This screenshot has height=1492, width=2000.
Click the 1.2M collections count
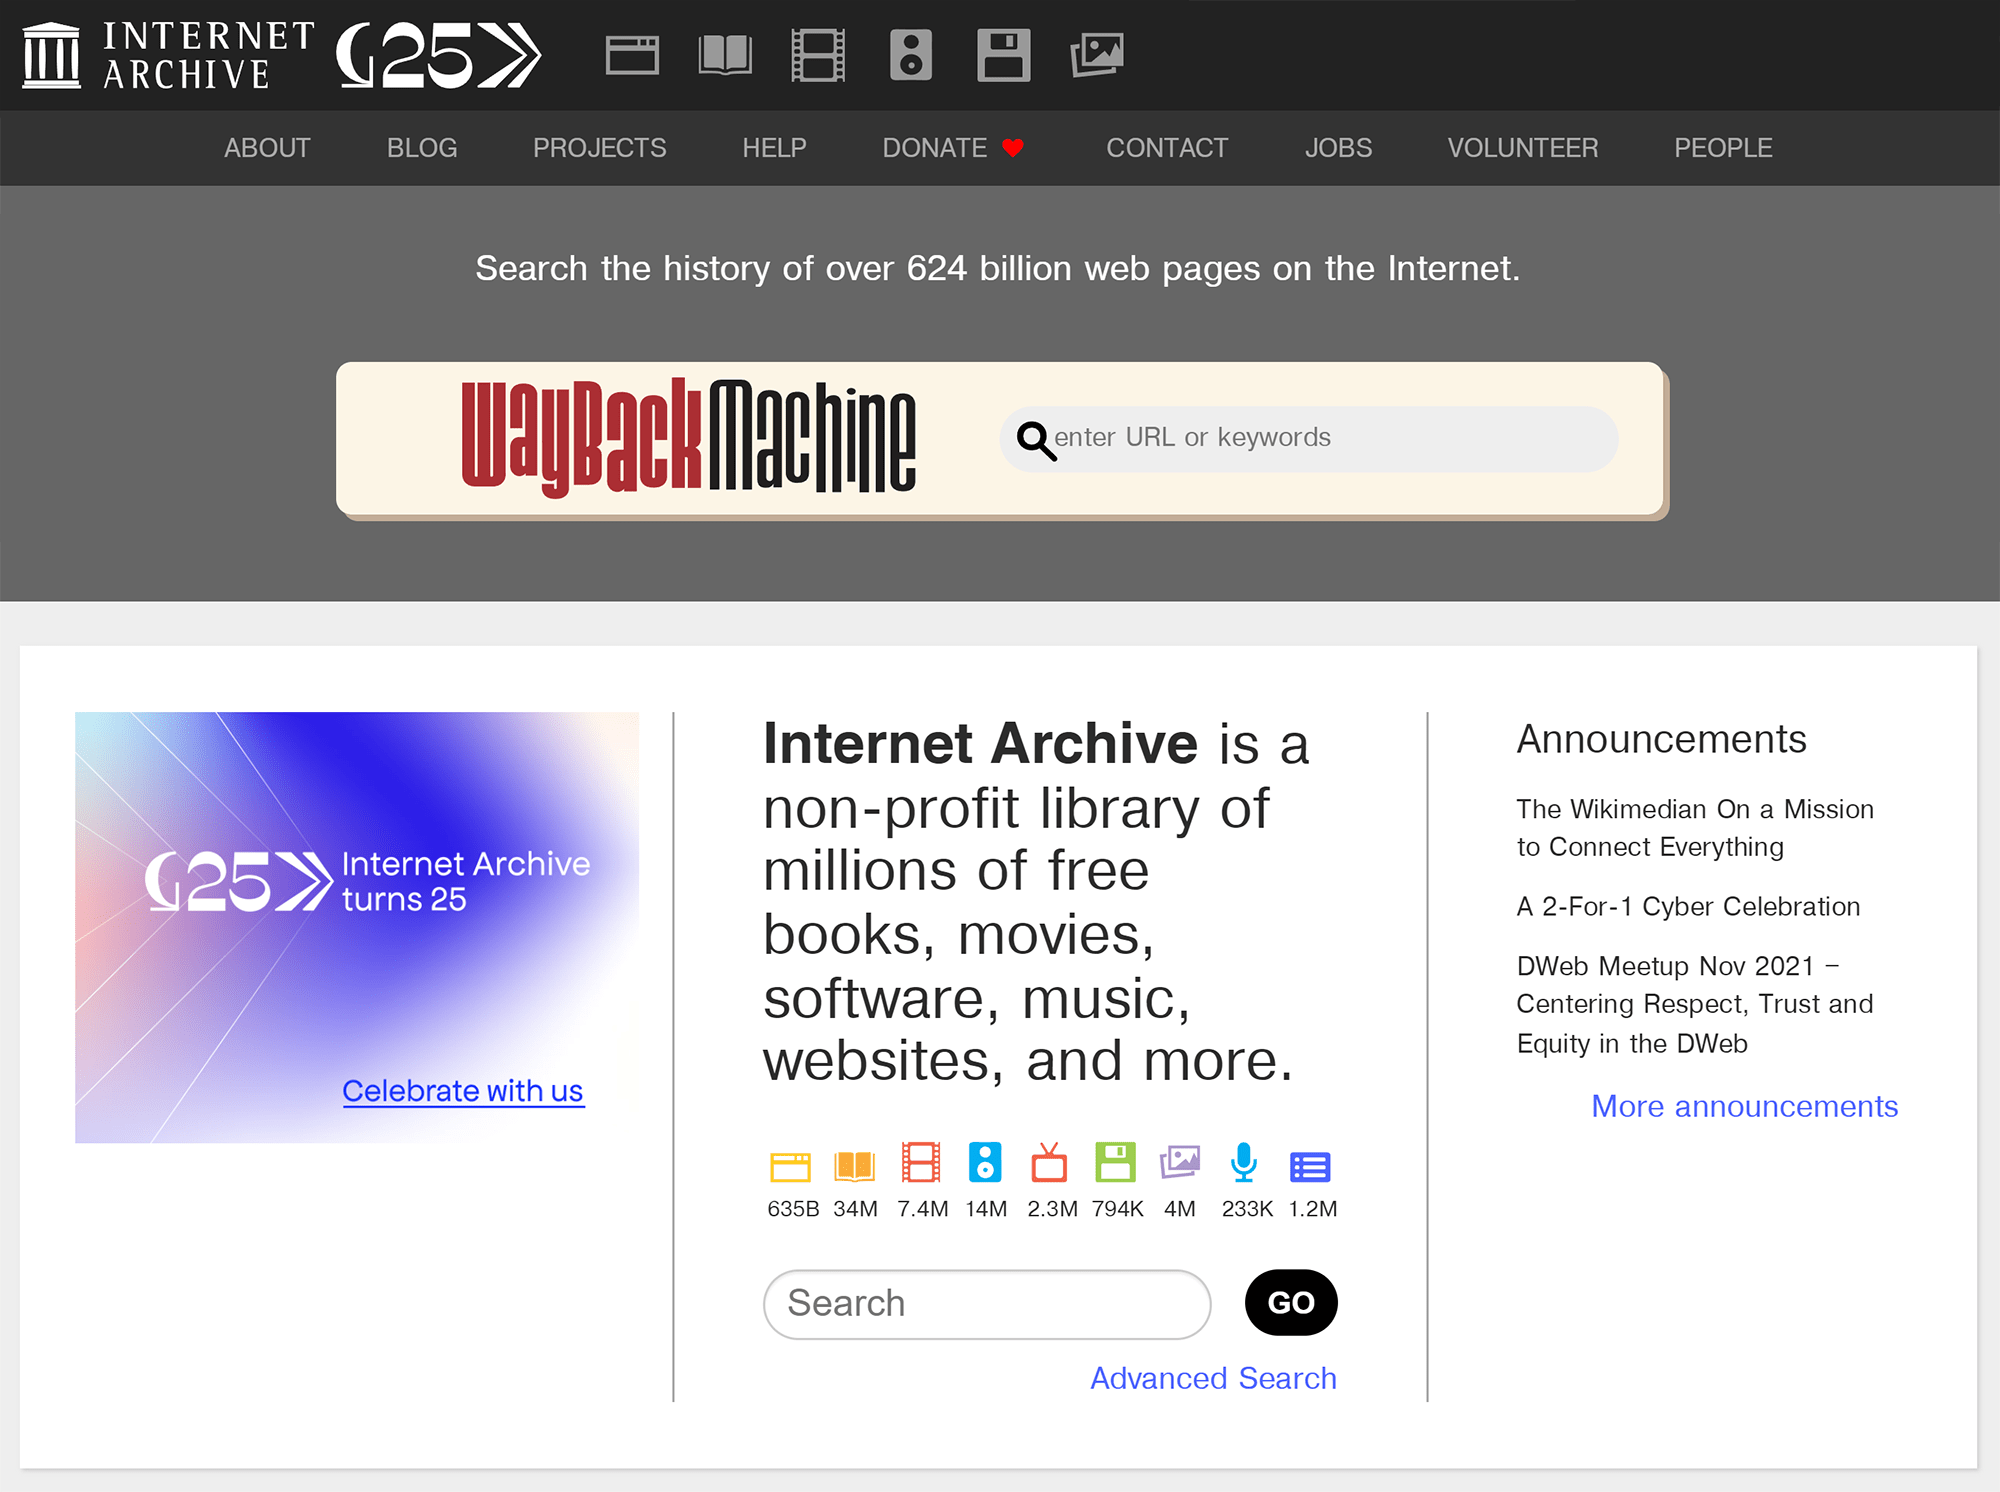pyautogui.click(x=1312, y=1209)
